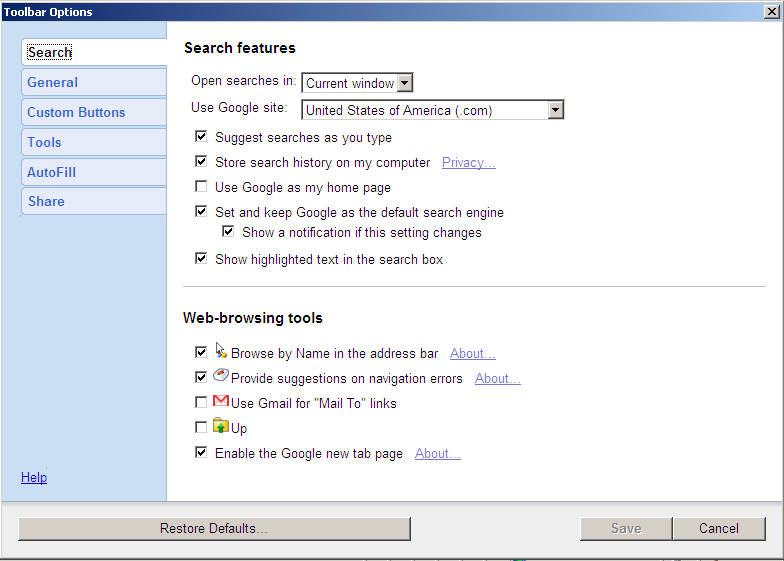Screen dimensions: 784x561
Task: Click the Search features heading
Action: pos(240,48)
